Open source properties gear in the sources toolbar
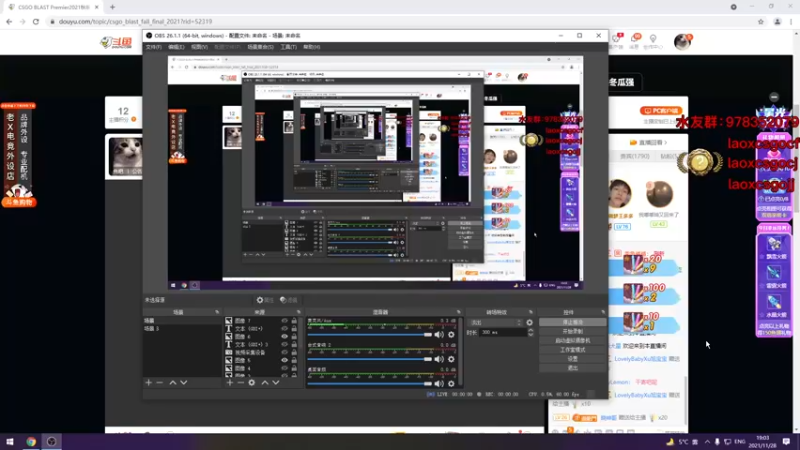Screen dimensions: 800x450 (x=252, y=383)
